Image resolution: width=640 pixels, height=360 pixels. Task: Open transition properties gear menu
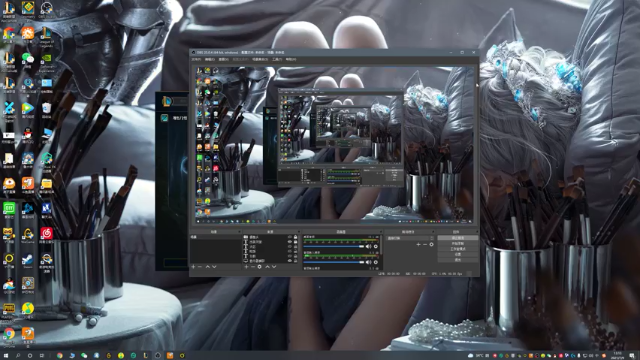click(x=431, y=244)
